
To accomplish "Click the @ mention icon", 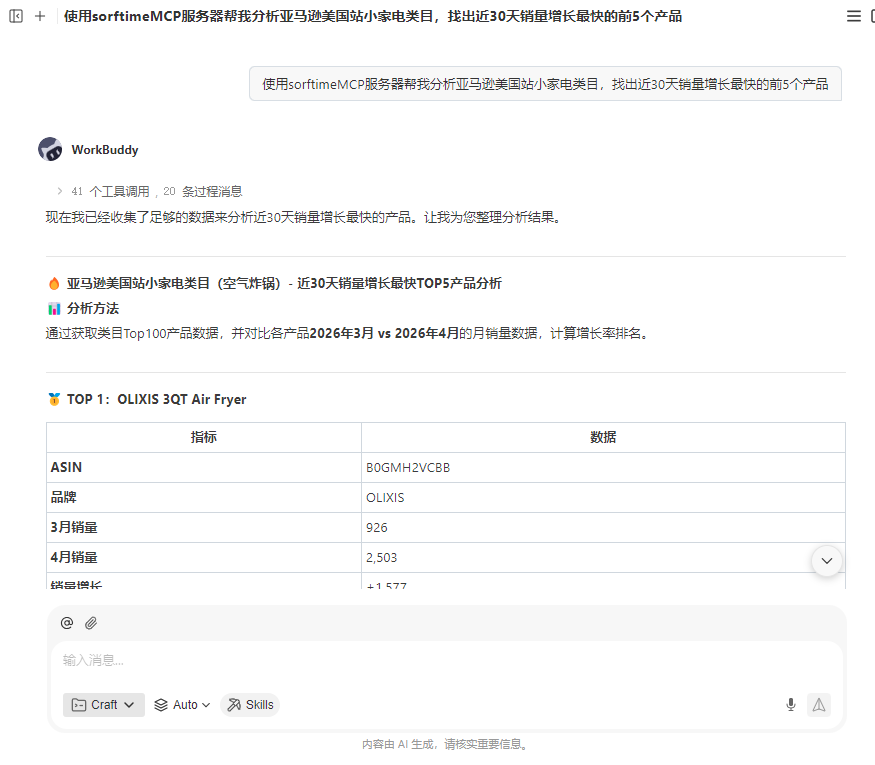I will 67,623.
